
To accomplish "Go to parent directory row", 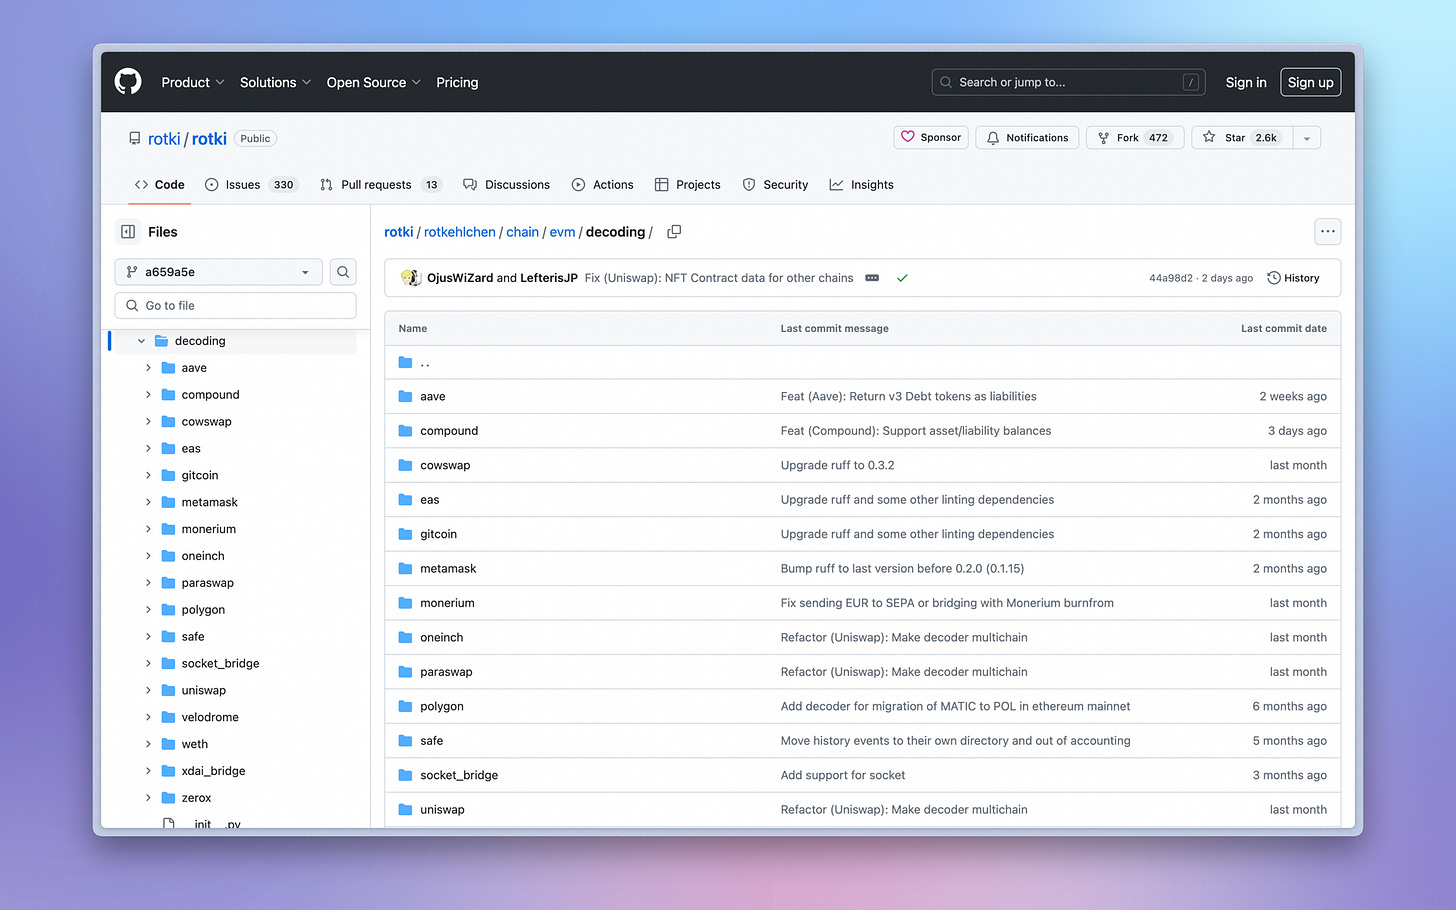I will coord(862,363).
